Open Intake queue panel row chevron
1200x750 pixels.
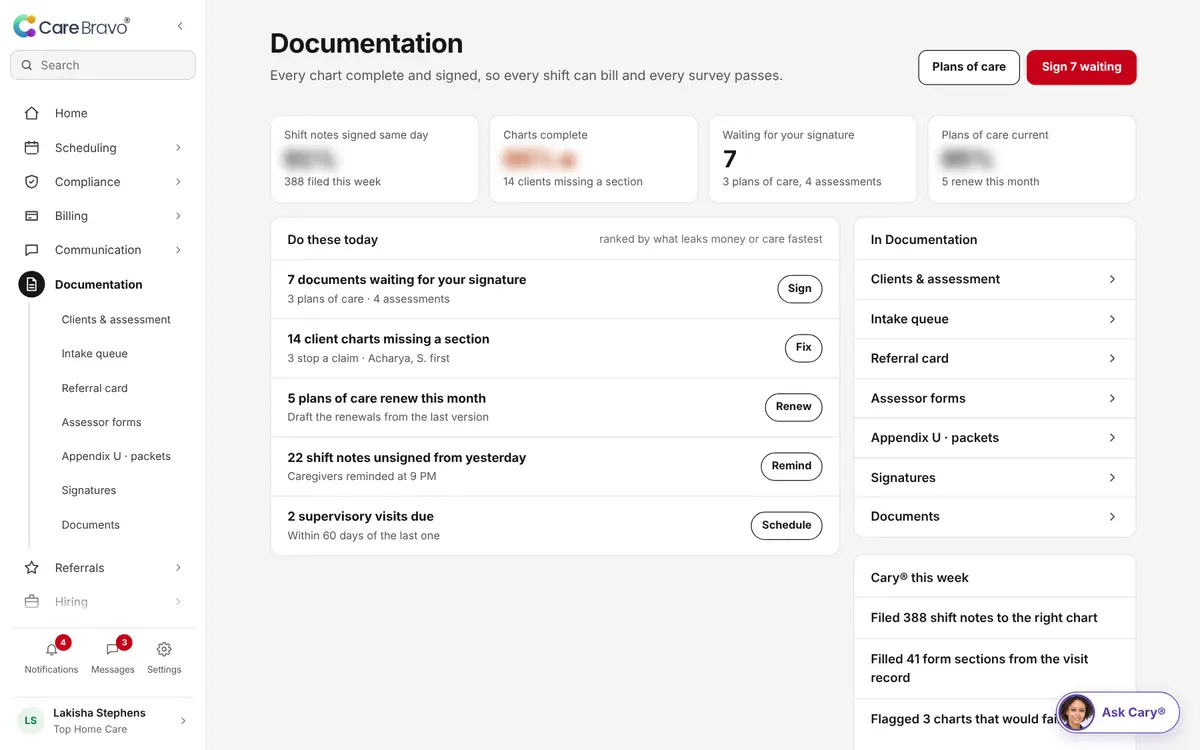1112,319
